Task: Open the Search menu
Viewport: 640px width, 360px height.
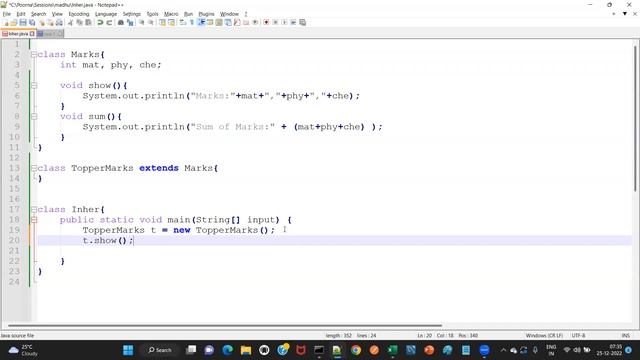Action: pos(38,14)
